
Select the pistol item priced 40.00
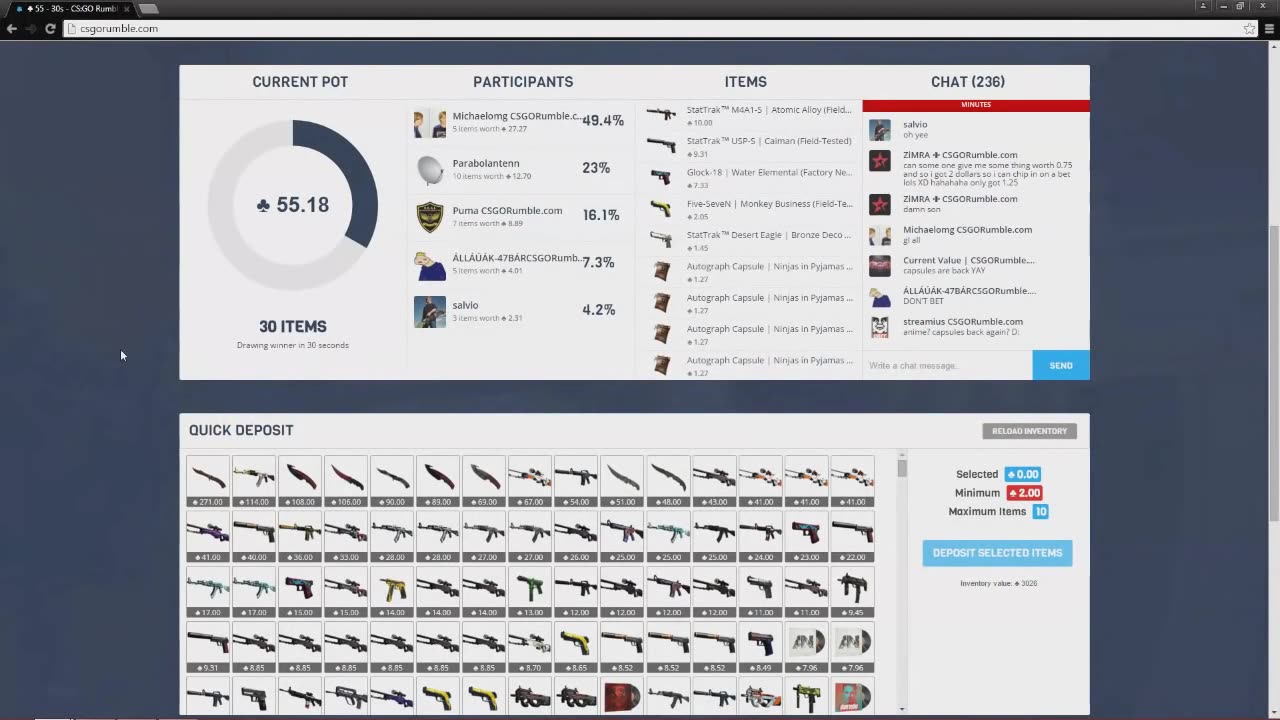click(254, 537)
